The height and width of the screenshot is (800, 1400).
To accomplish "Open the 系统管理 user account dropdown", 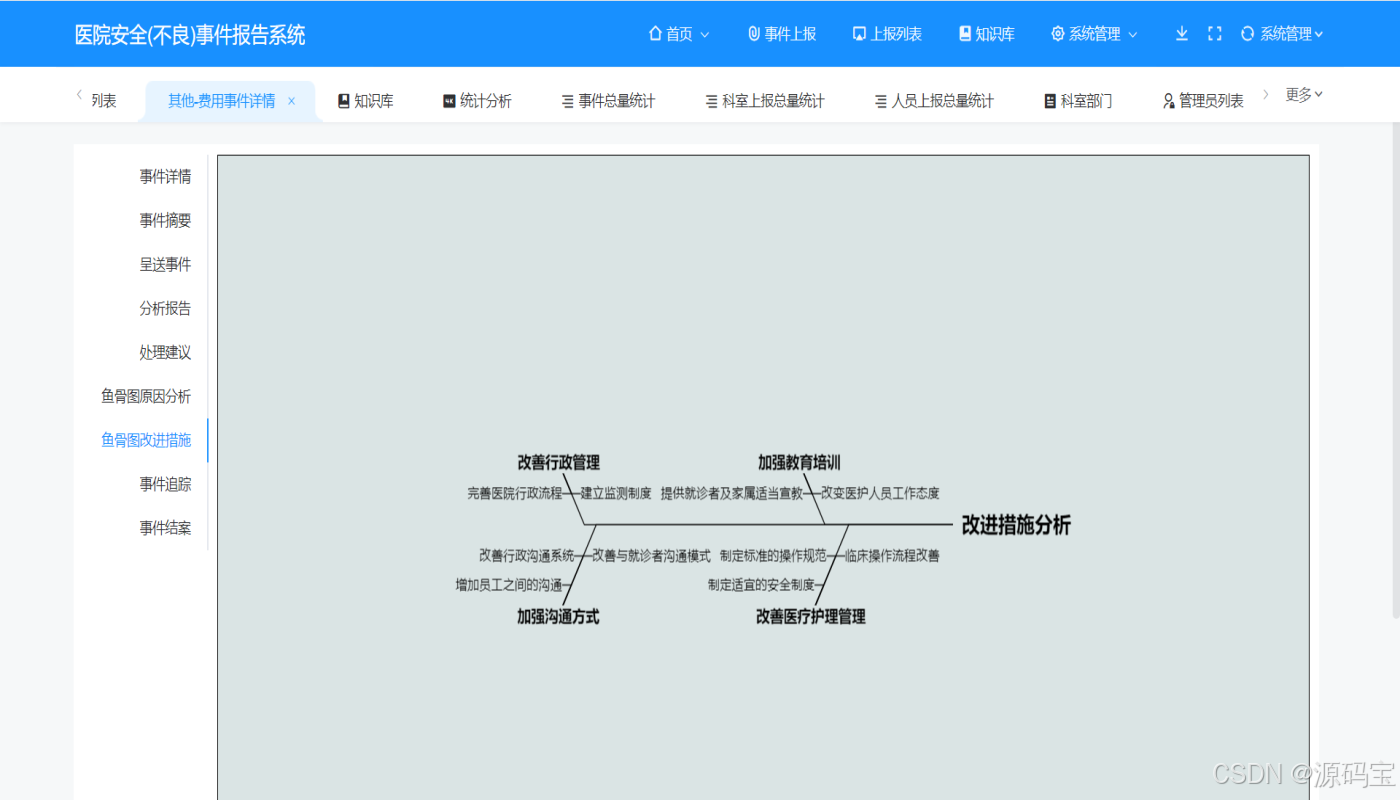I will (1291, 34).
